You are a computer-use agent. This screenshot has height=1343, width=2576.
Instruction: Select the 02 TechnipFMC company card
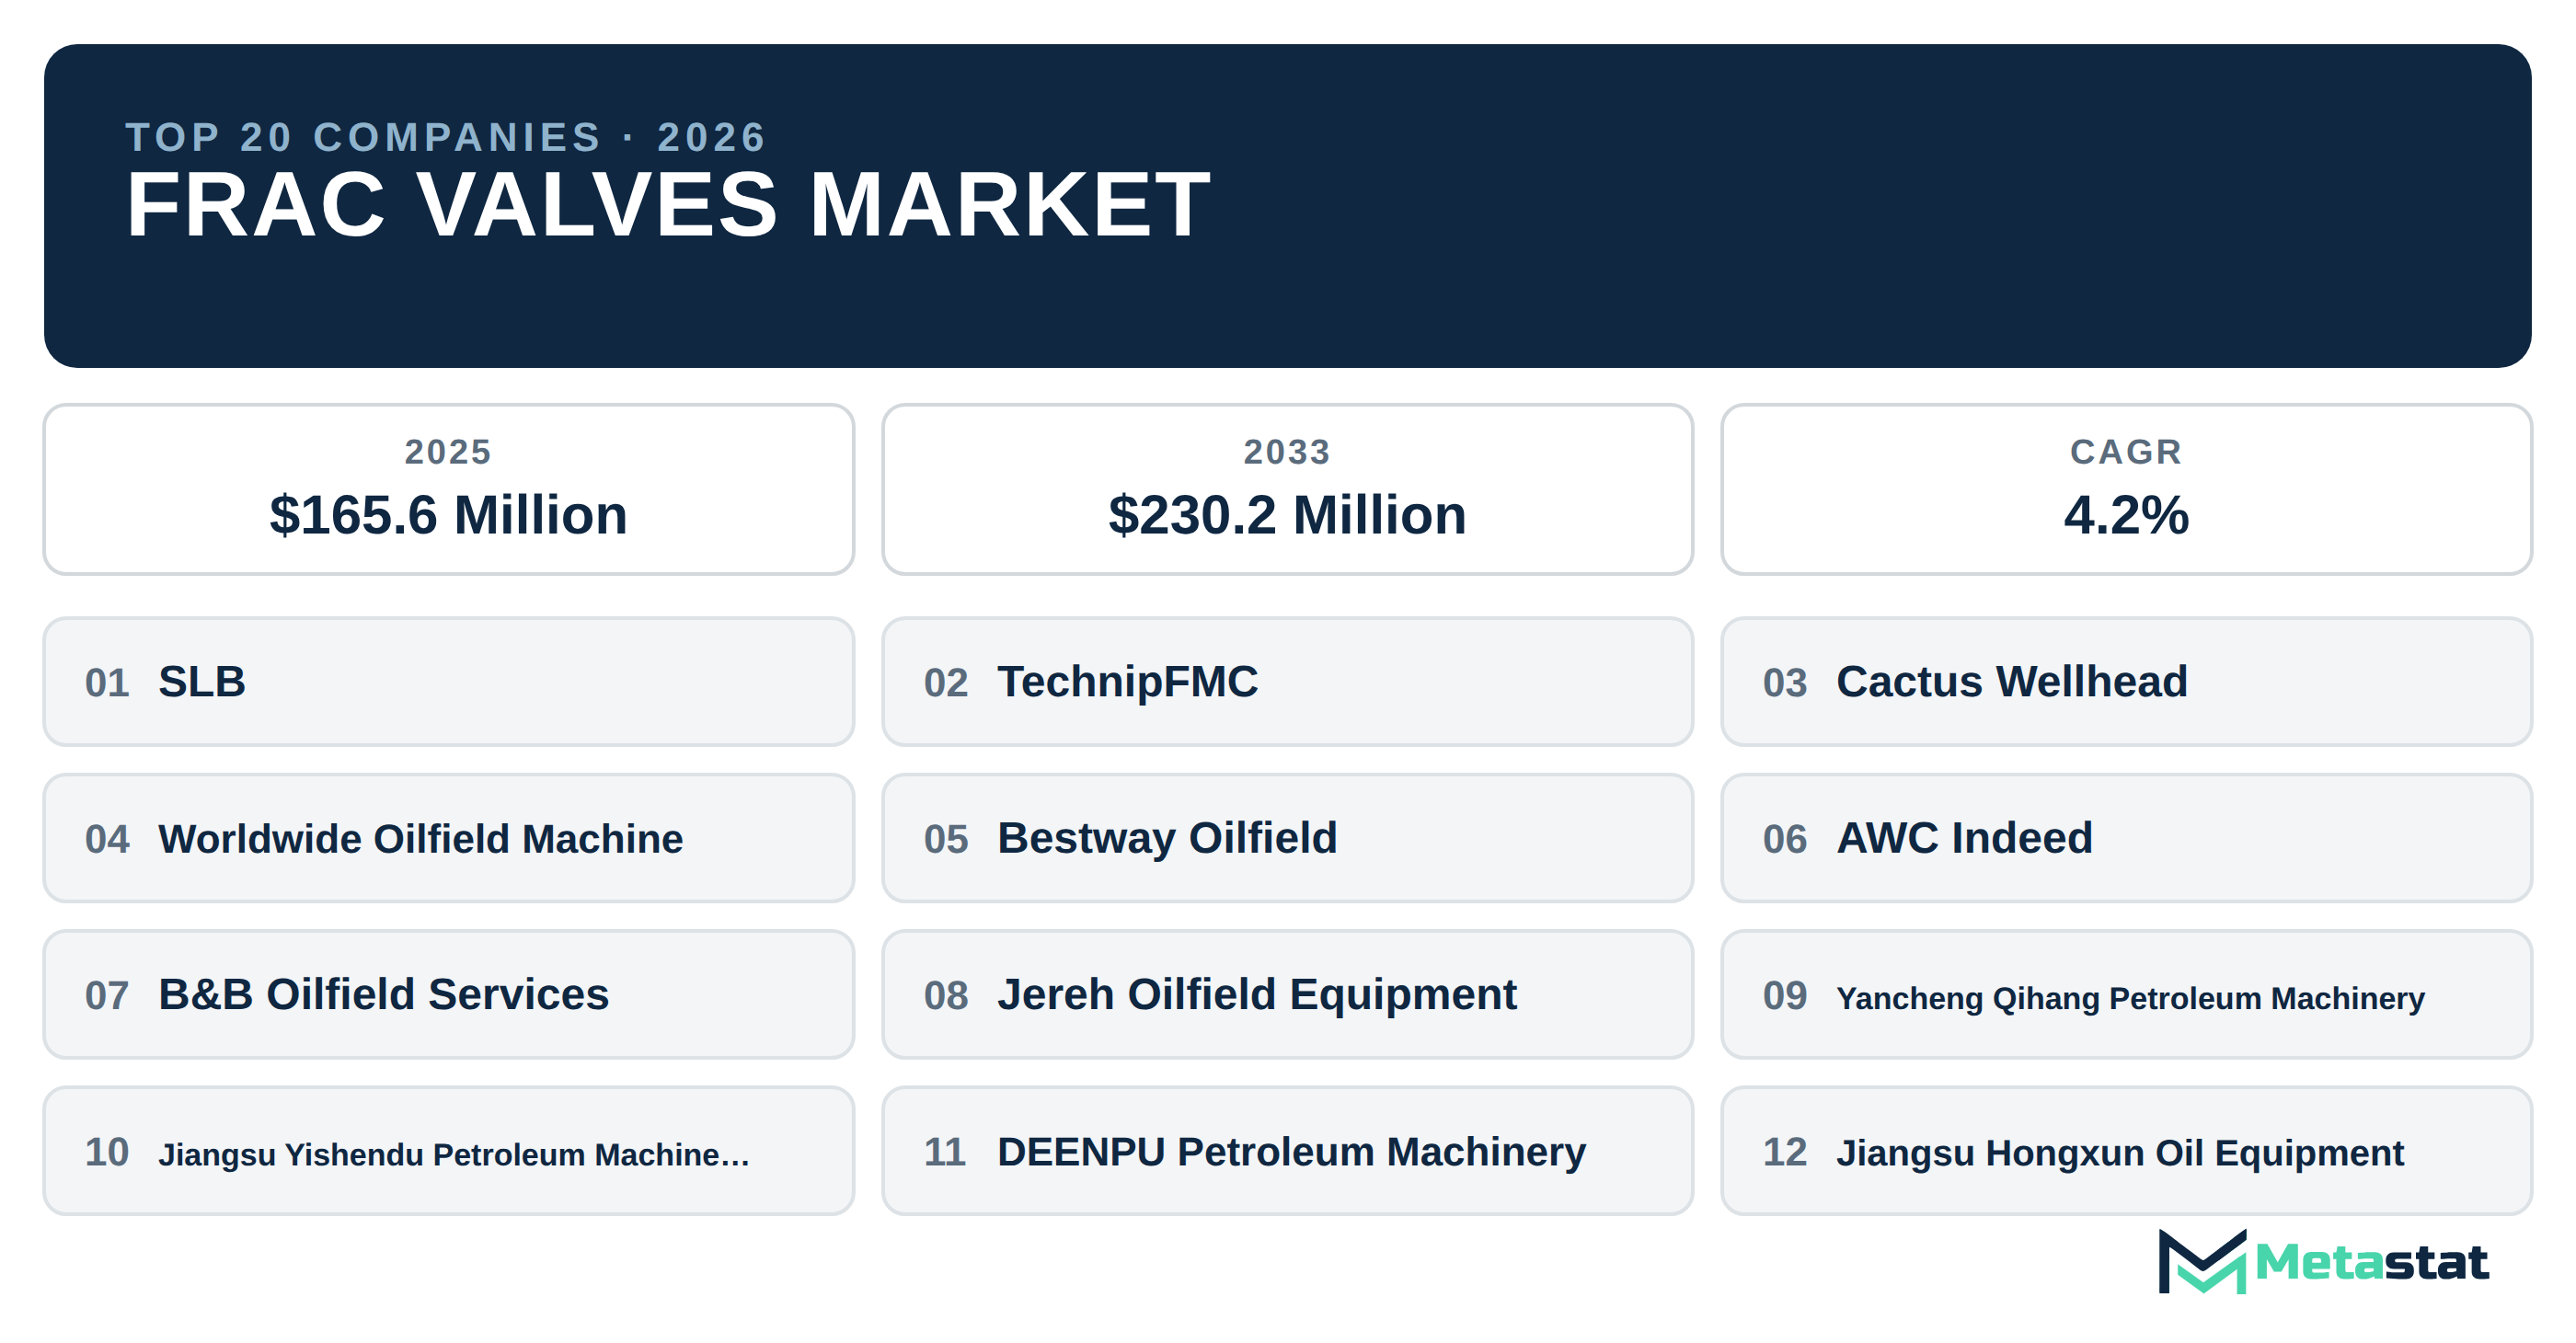tap(1287, 682)
